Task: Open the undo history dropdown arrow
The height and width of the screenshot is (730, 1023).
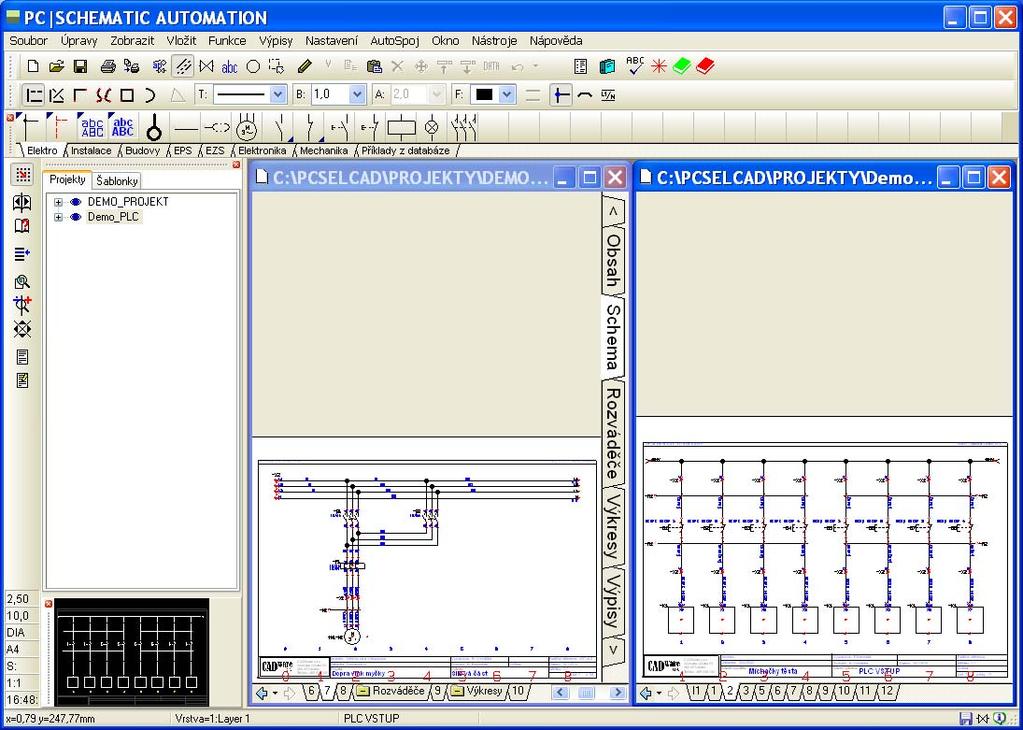Action: (536, 67)
